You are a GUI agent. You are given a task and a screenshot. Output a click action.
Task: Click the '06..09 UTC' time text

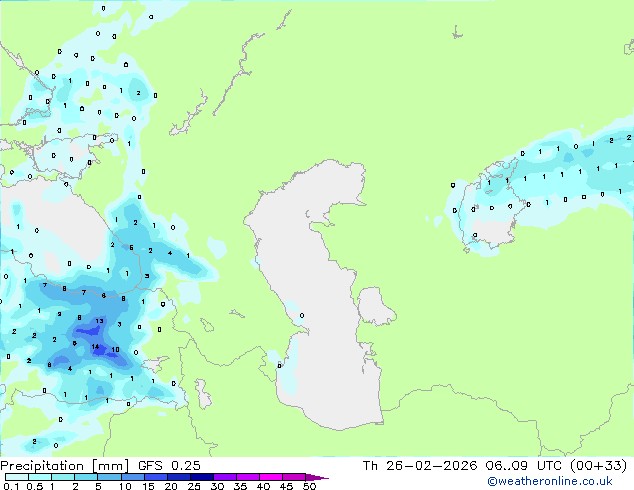[523, 466]
